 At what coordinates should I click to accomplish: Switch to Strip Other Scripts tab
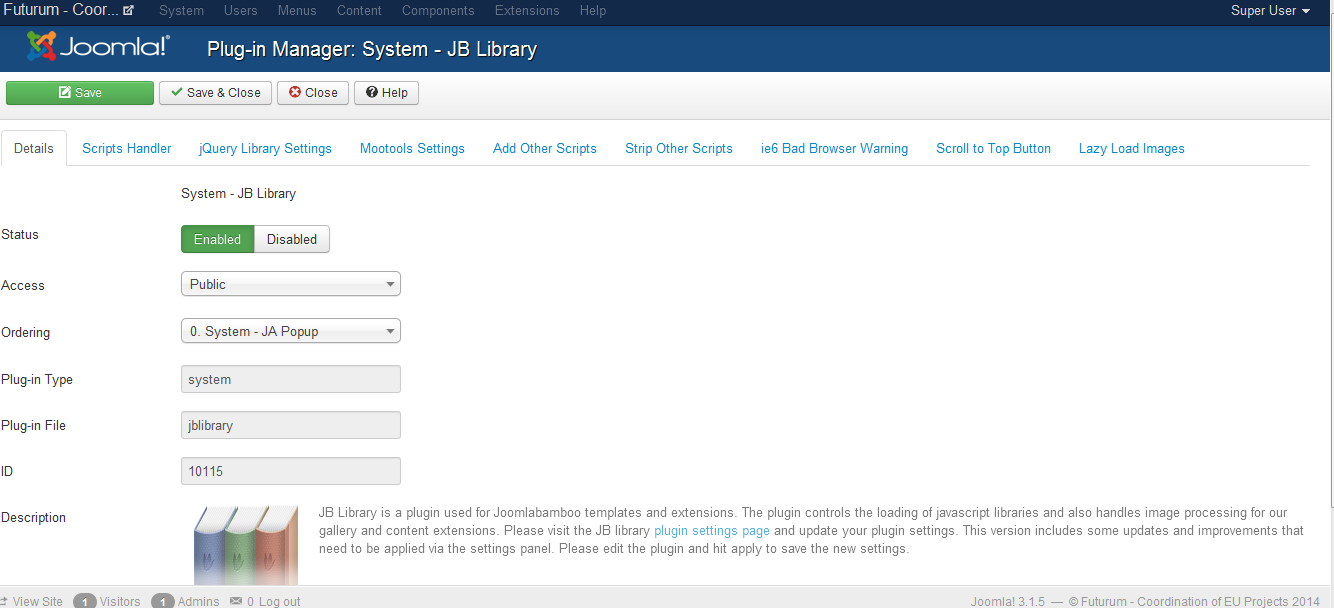(679, 148)
